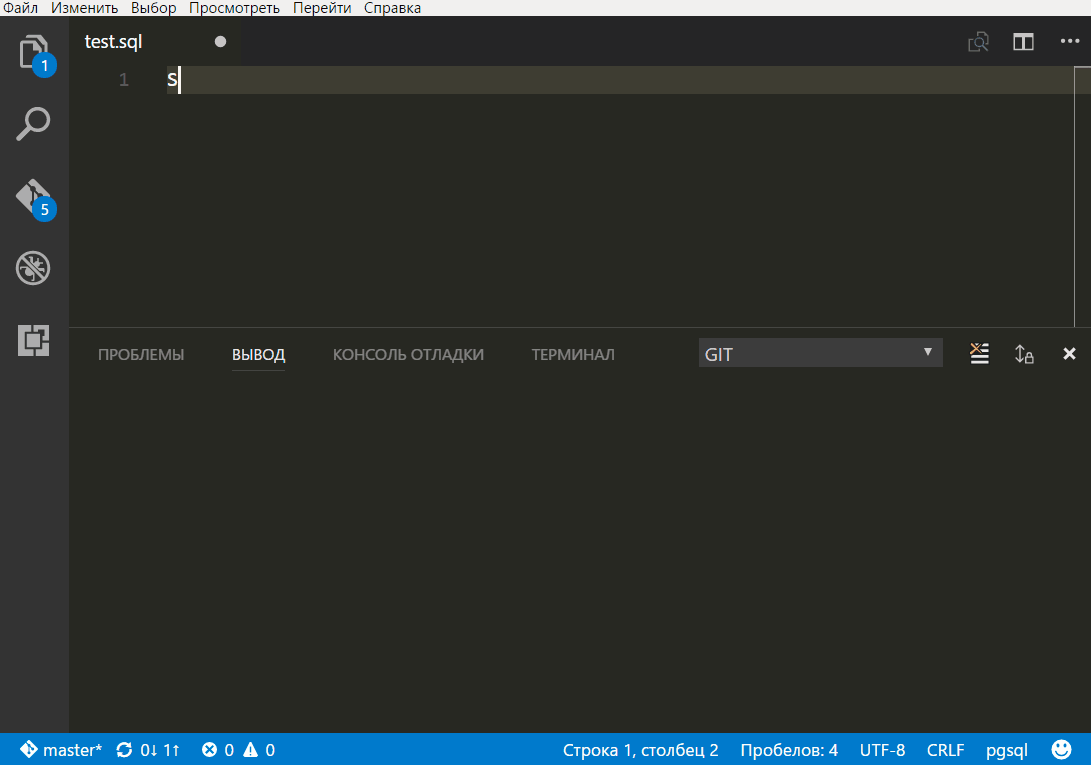Clear the output panel contents
Viewport: 1091px width, 765px height.
coord(979,353)
